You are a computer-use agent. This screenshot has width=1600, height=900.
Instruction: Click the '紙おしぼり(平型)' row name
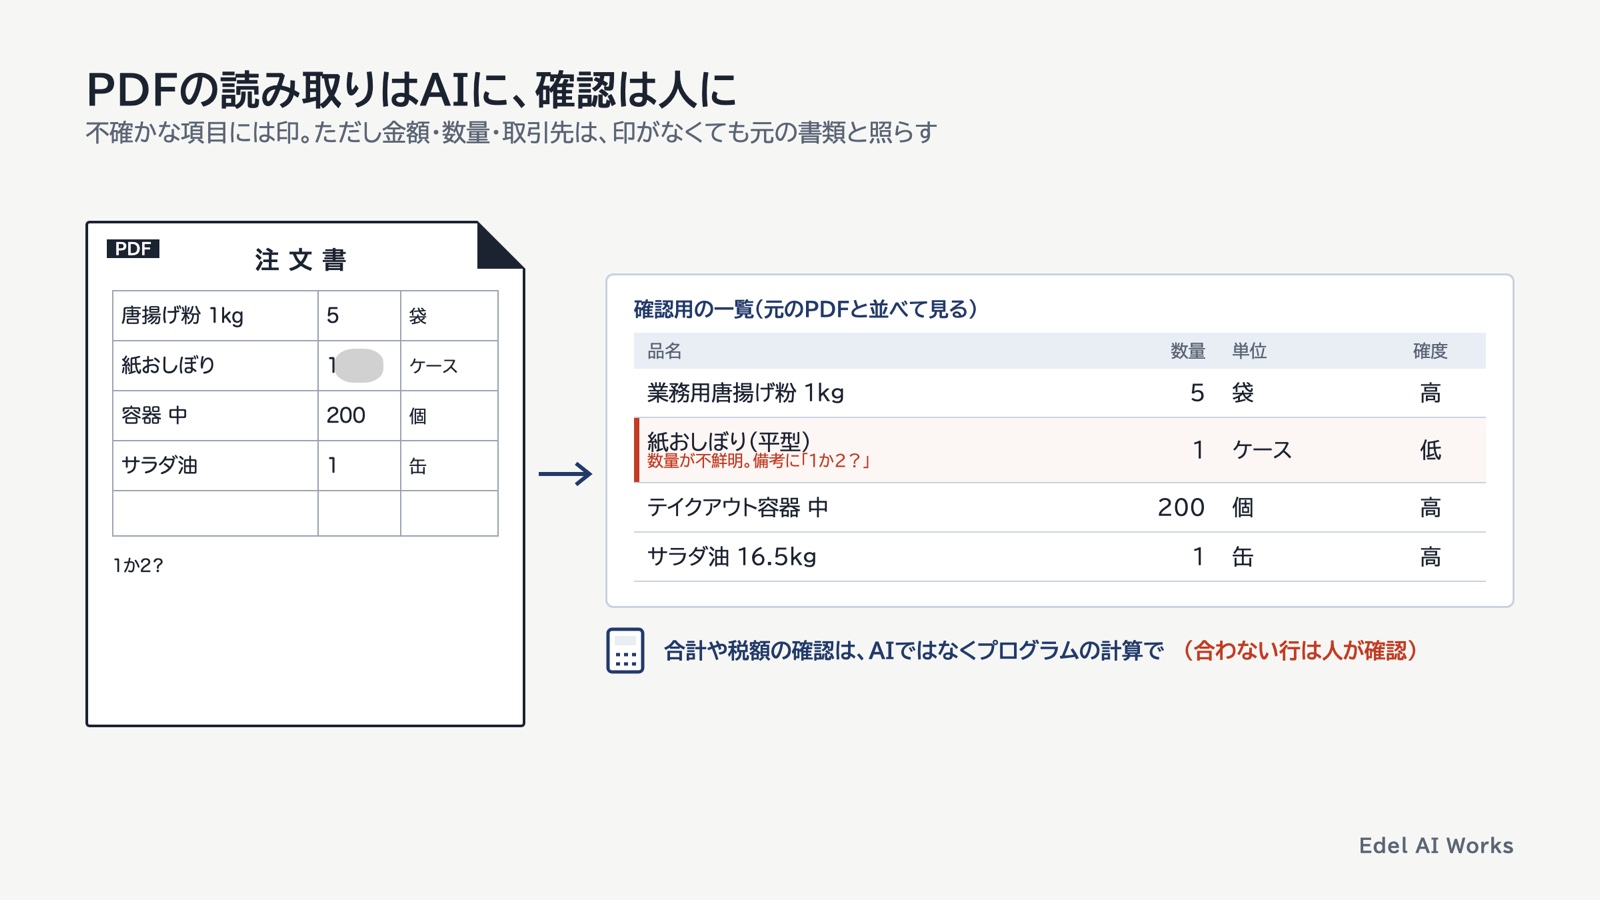click(729, 441)
